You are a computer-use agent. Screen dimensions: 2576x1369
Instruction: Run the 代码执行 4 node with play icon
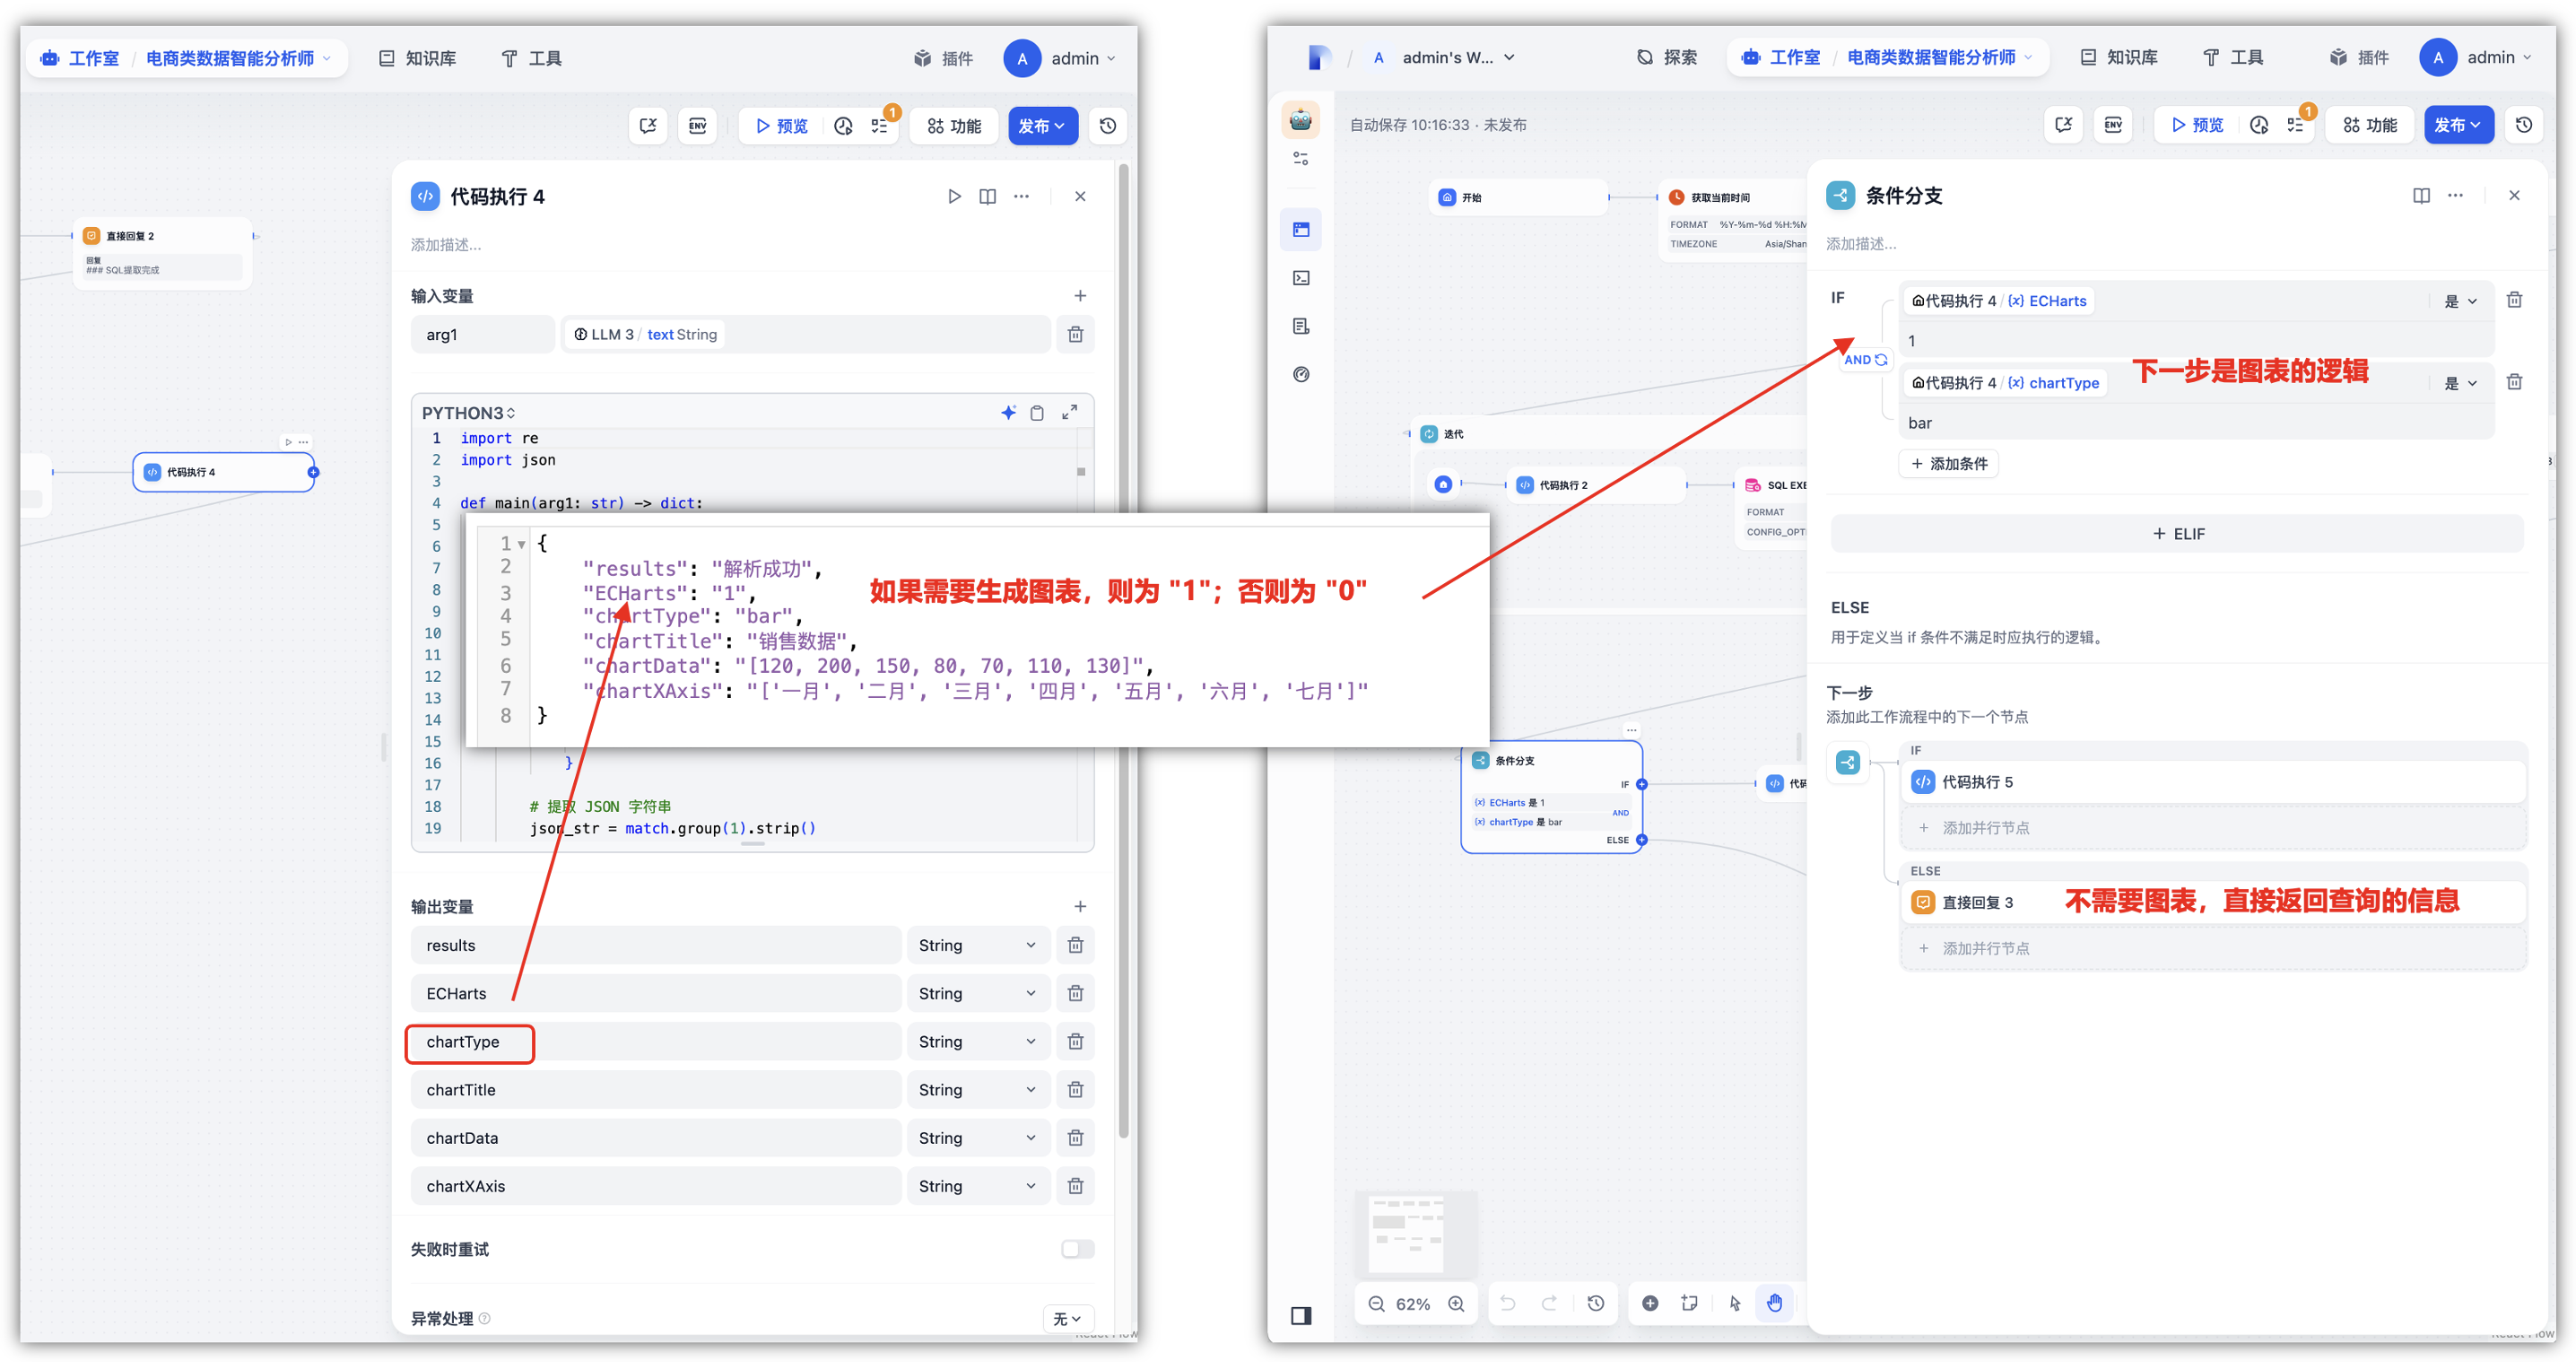[x=954, y=196]
